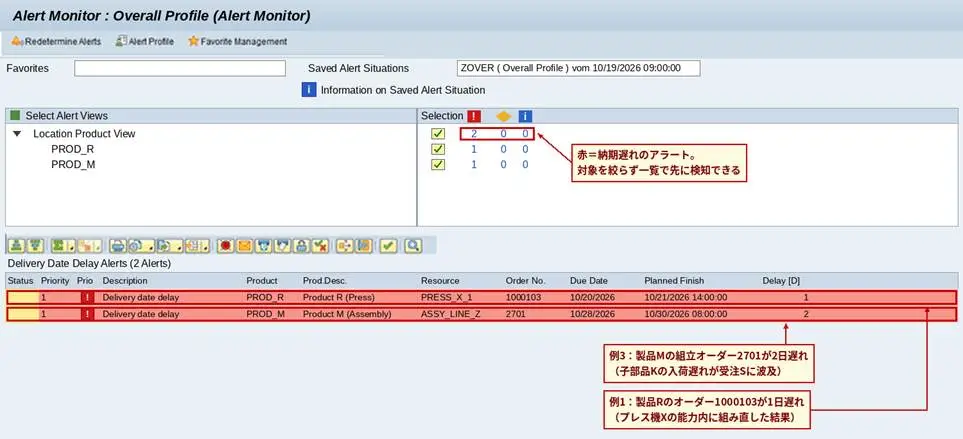Click the sort ascending toolbar icon
The height and width of the screenshot is (439, 963).
(17, 246)
